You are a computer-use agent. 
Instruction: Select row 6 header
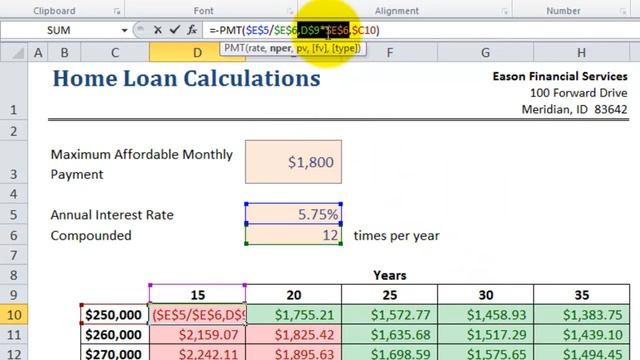(x=13, y=235)
